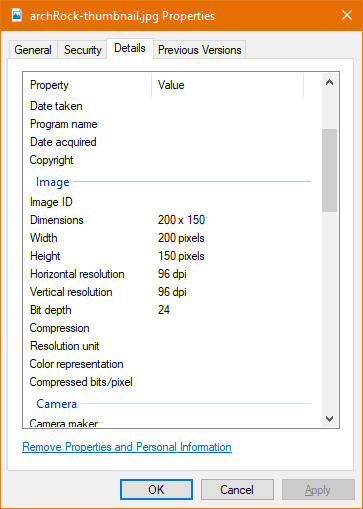The height and width of the screenshot is (509, 363).
Task: Click the image file icon in title bar
Action: tap(17, 15)
